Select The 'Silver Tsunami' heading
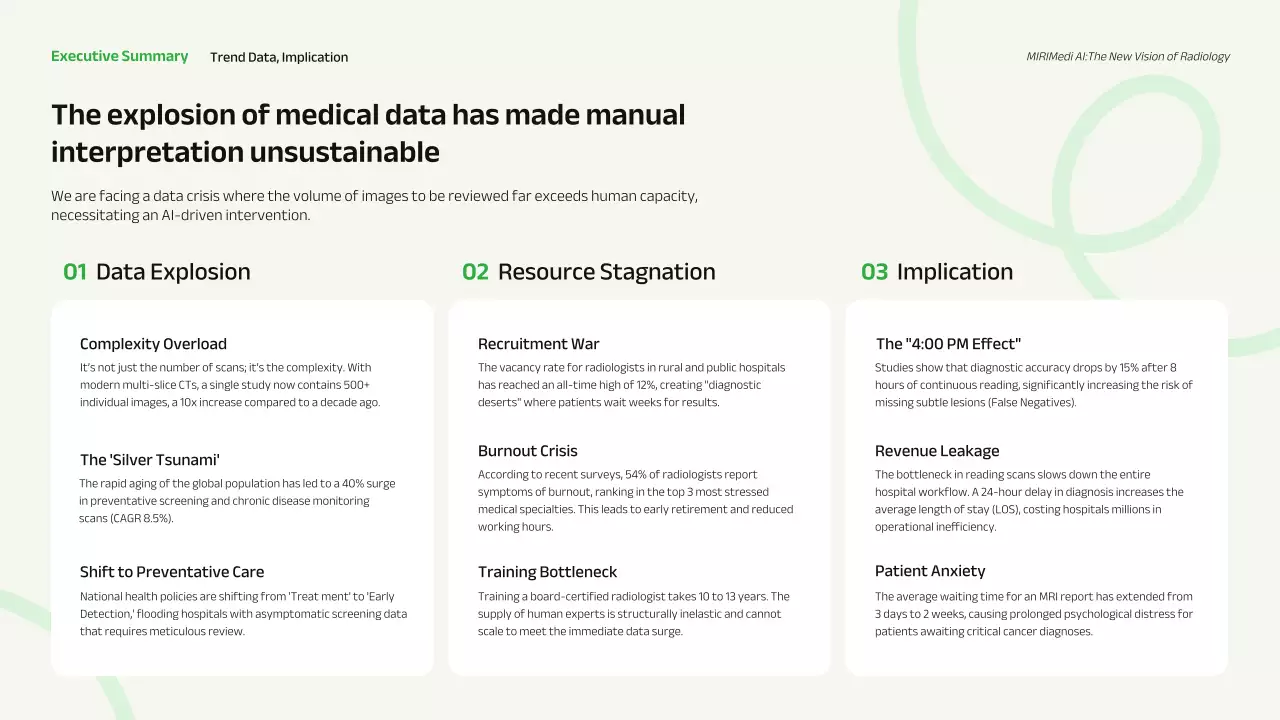This screenshot has height=720, width=1280. 150,460
